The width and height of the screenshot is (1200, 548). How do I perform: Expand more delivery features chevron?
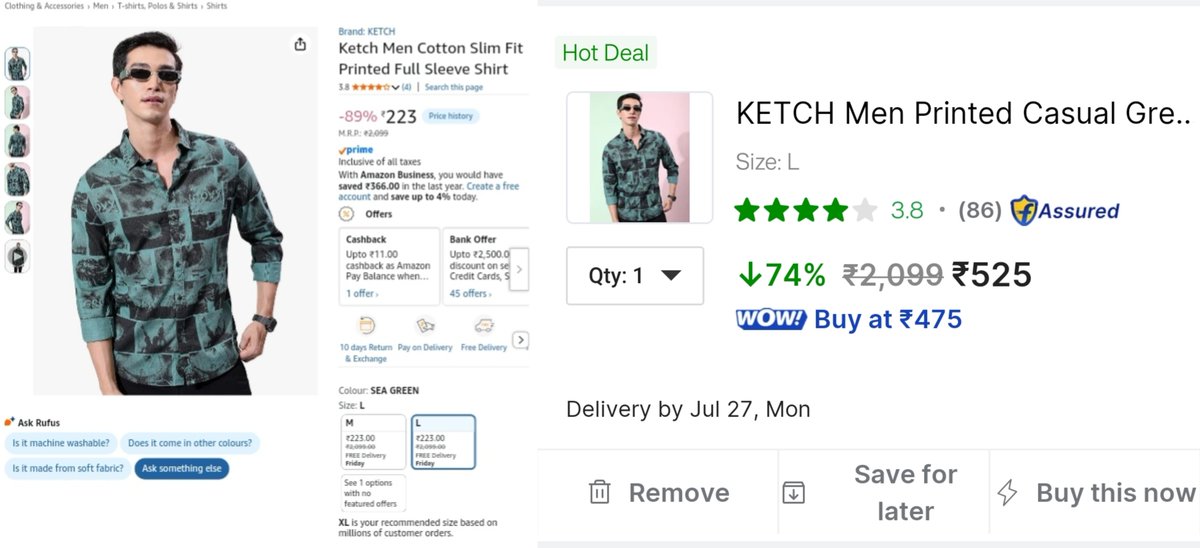pos(520,341)
